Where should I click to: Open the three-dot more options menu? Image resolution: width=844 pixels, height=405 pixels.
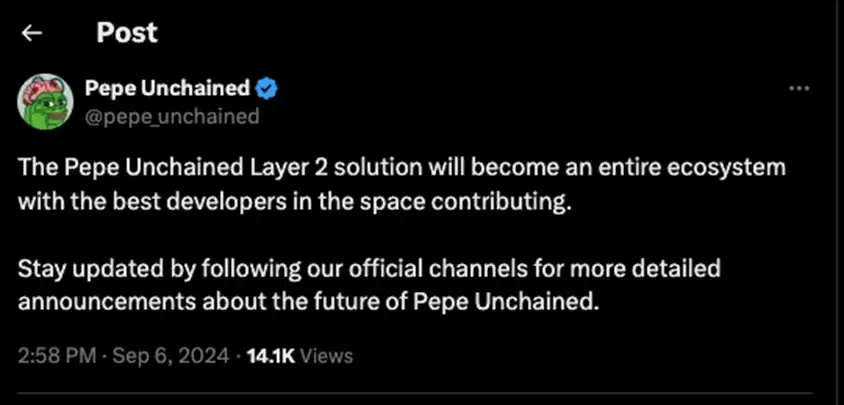coord(799,89)
